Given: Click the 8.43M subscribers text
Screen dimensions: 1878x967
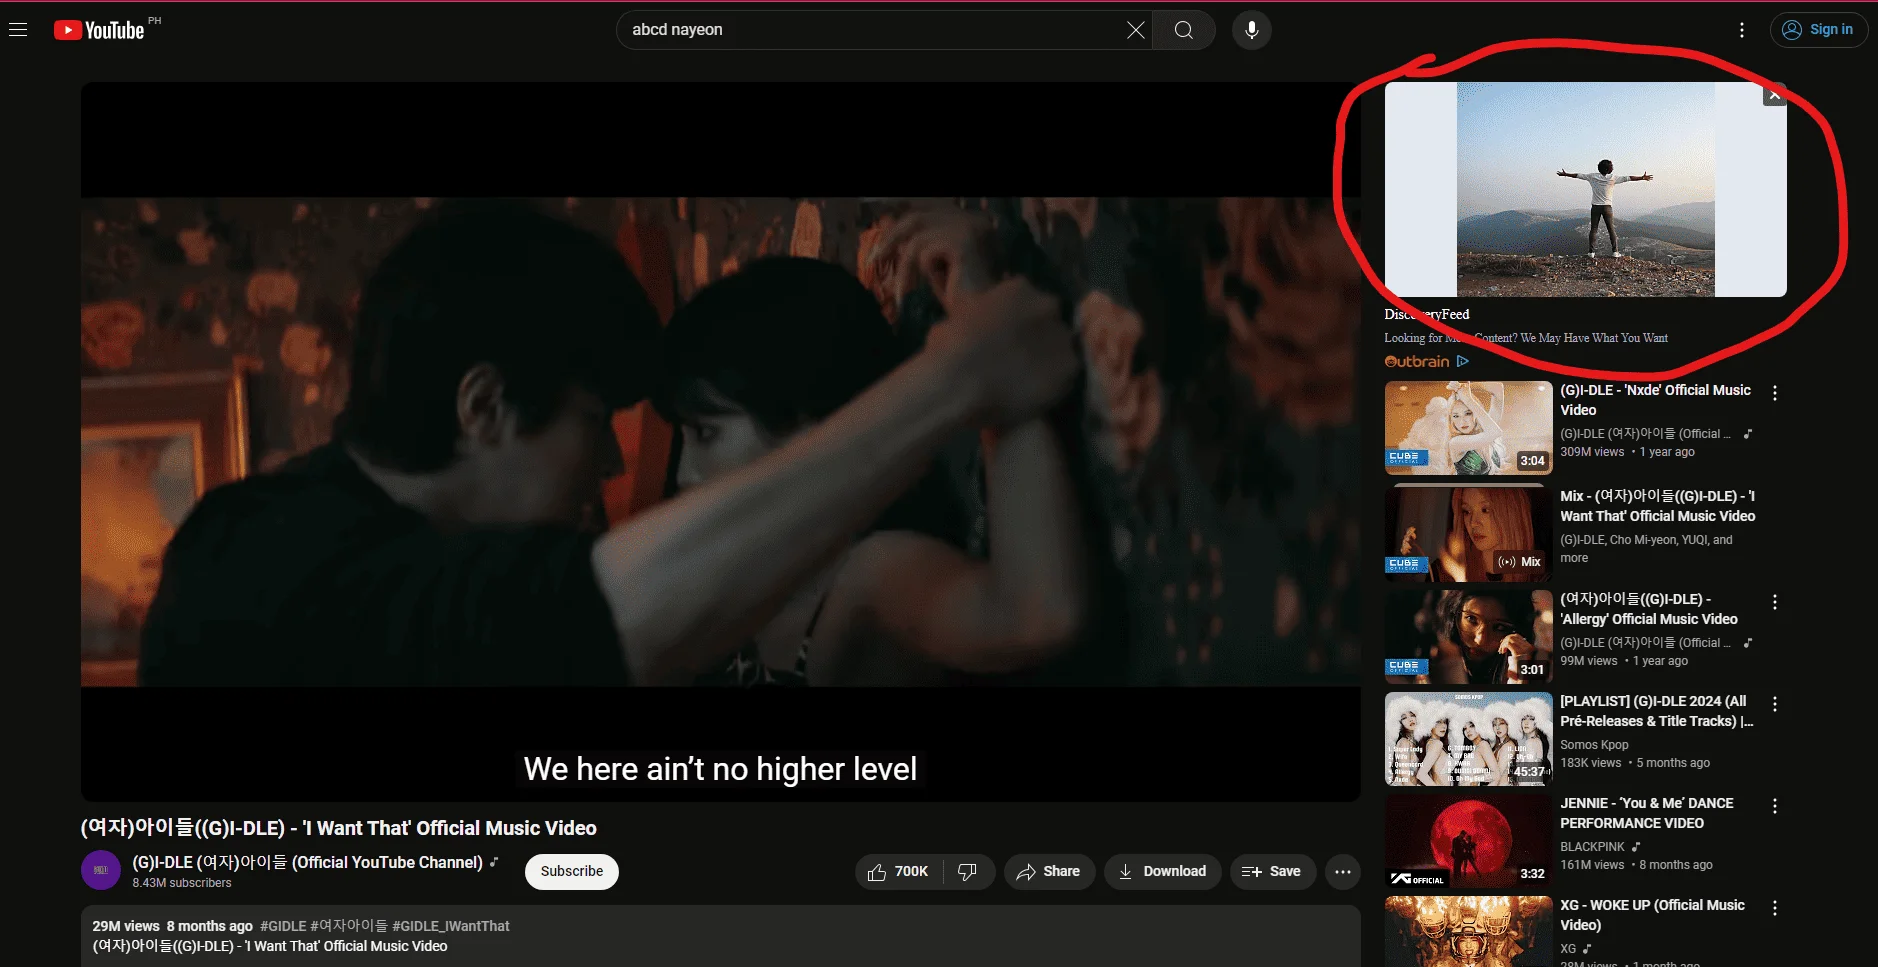Looking at the screenshot, I should pyautogui.click(x=182, y=883).
